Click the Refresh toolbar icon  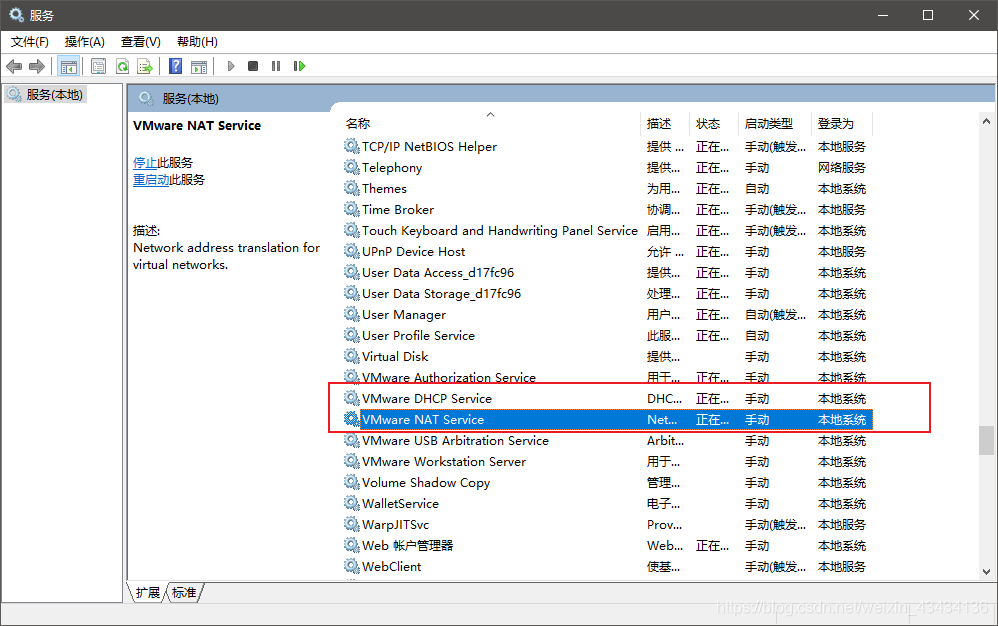[x=122, y=66]
